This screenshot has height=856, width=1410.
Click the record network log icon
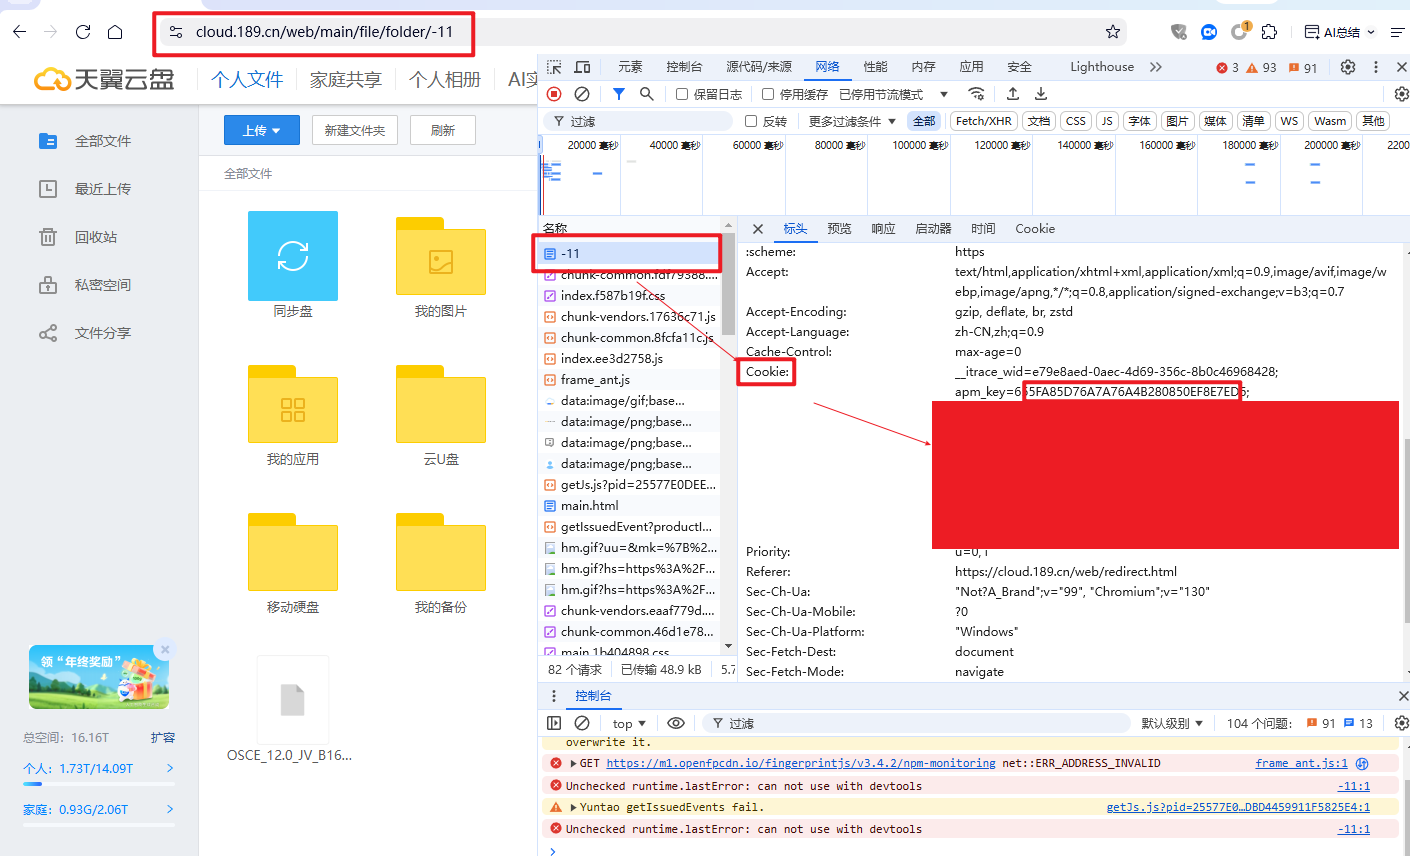(x=554, y=94)
